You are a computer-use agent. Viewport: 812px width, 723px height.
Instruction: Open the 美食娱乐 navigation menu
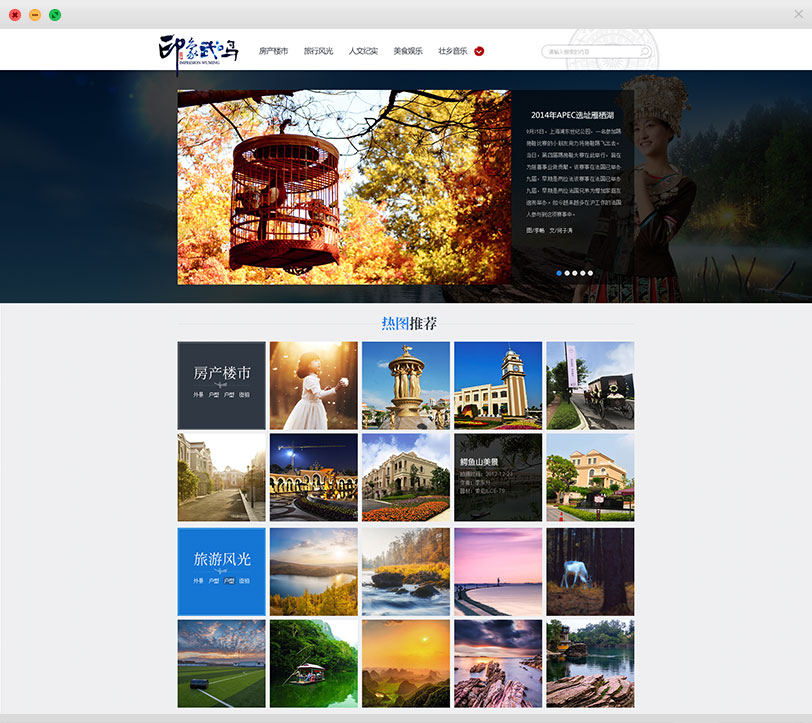point(408,51)
